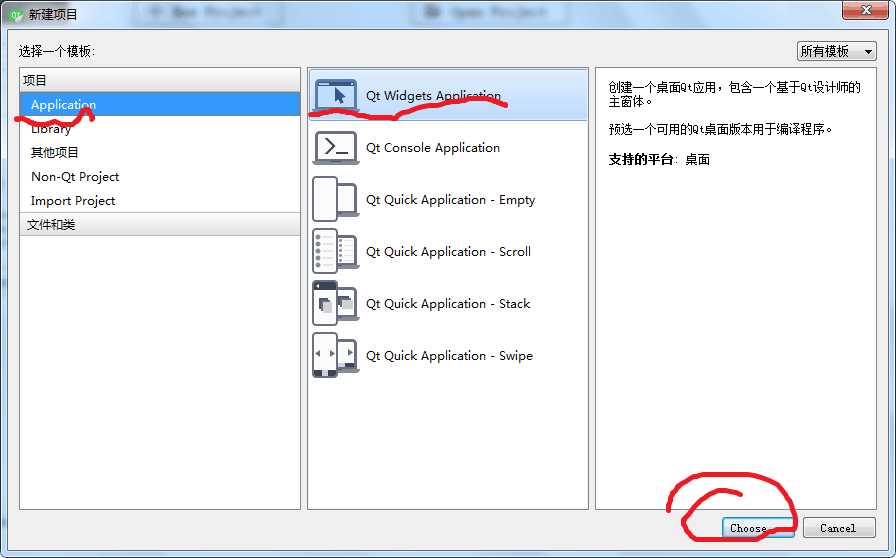Click the Qt logo in the title bar
Screen dimensions: 896x558
[16, 14]
